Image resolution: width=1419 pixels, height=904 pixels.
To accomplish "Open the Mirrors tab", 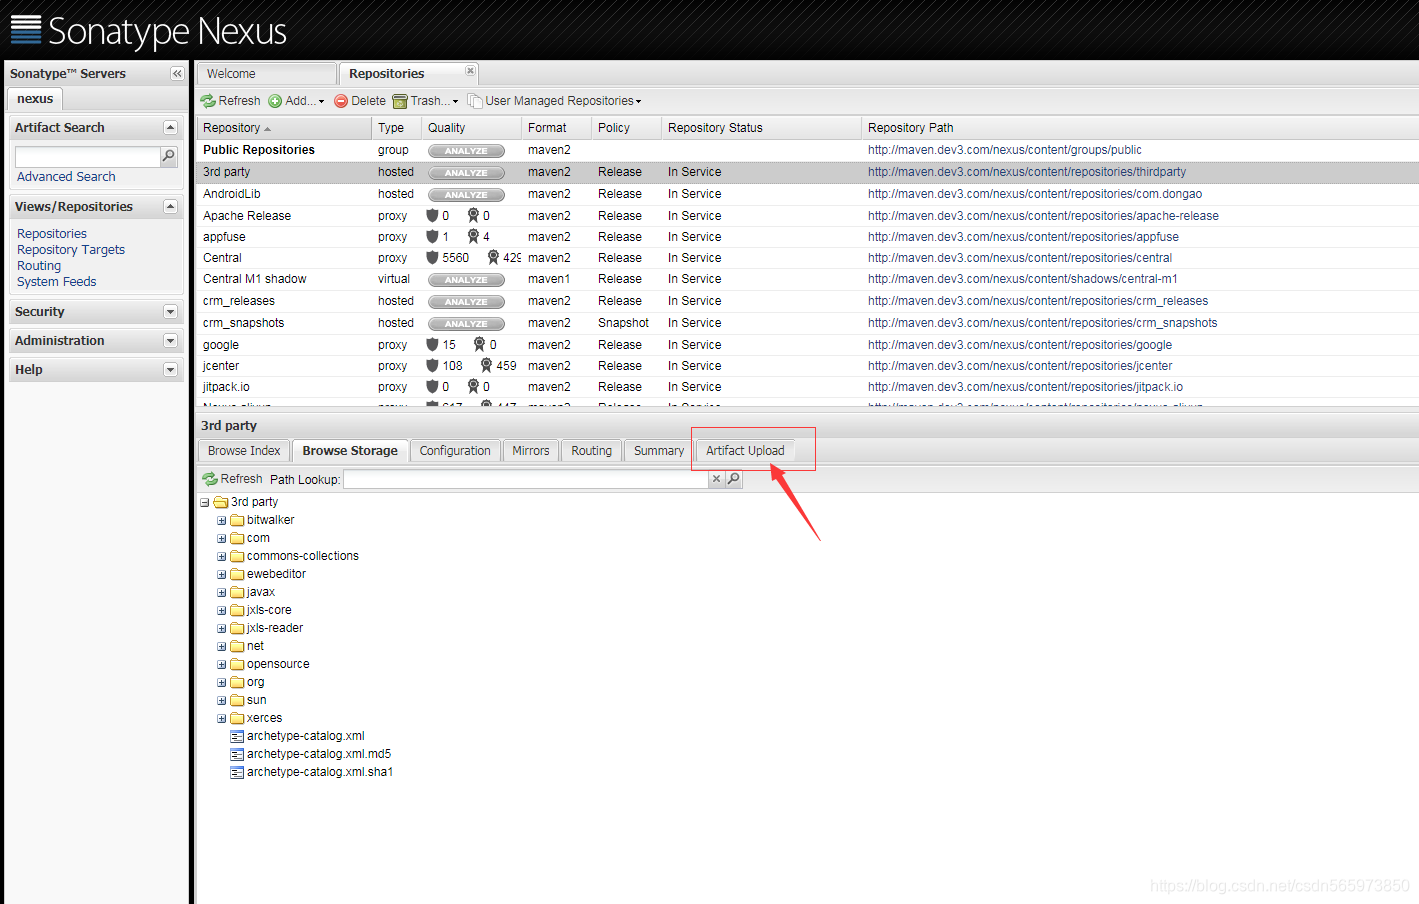I will pyautogui.click(x=531, y=451).
